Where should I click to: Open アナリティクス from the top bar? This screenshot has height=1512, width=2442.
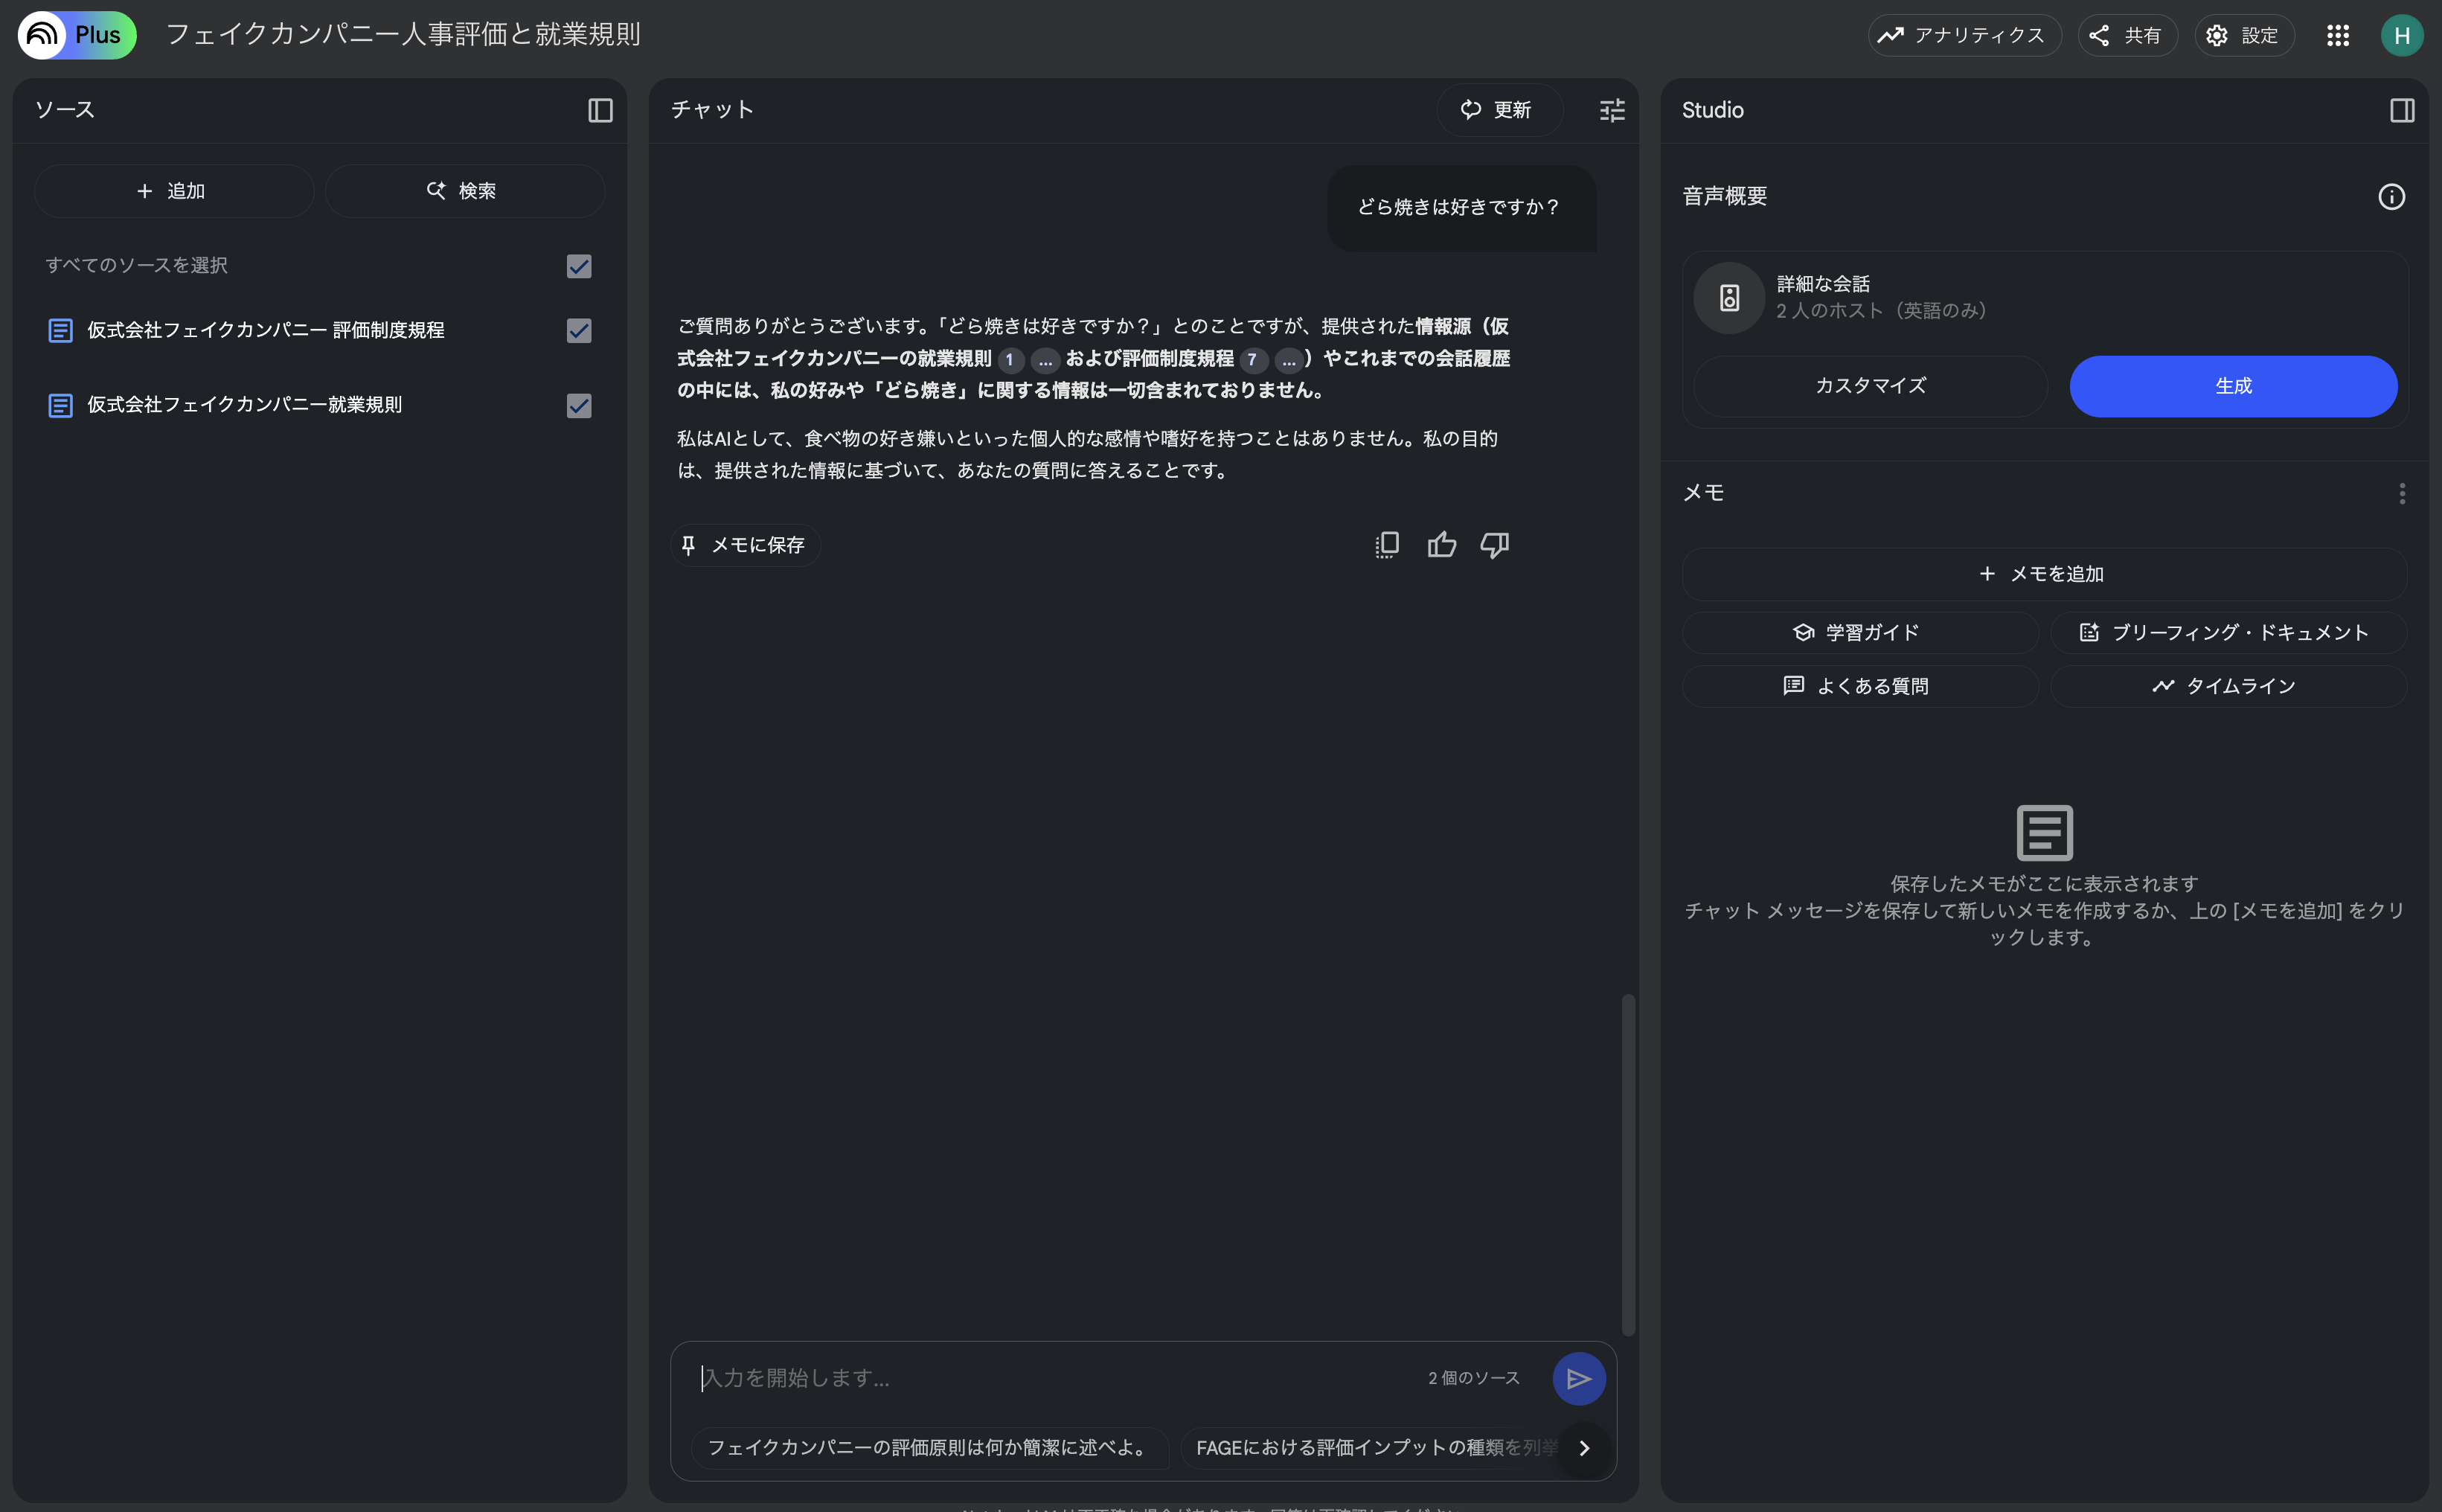tap(1962, 35)
